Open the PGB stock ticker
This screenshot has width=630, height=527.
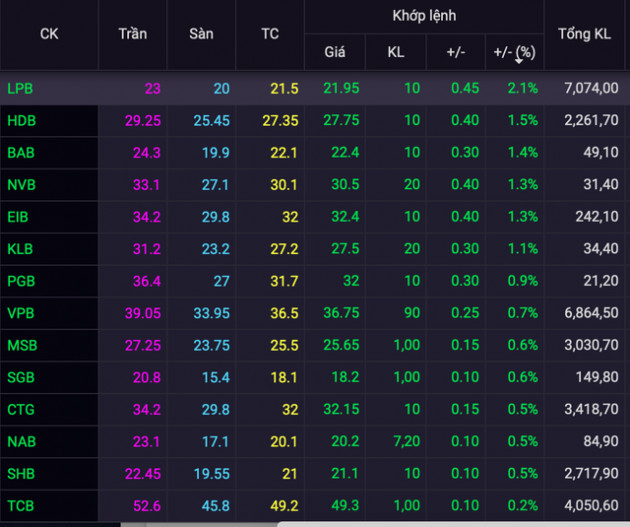[x=21, y=281]
